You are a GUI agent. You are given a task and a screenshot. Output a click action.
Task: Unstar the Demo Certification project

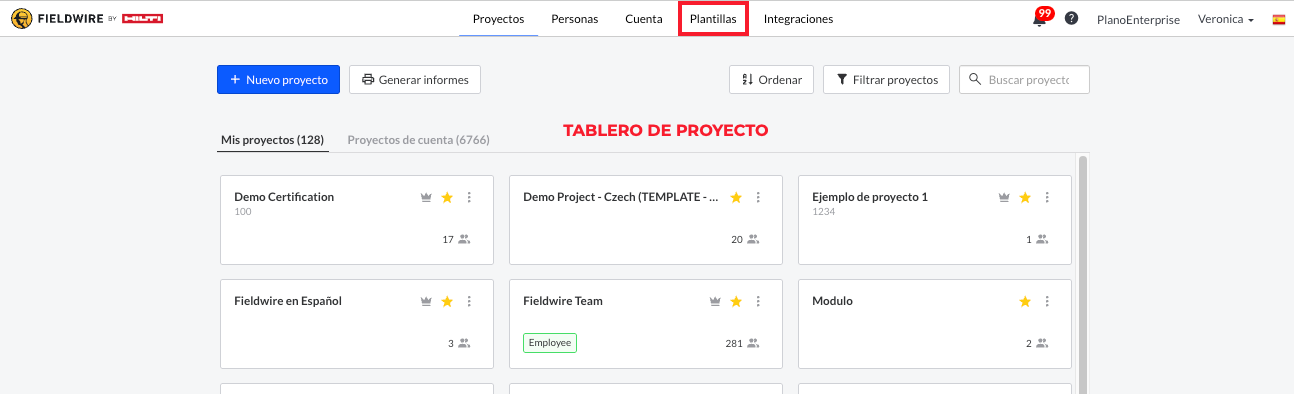(447, 197)
